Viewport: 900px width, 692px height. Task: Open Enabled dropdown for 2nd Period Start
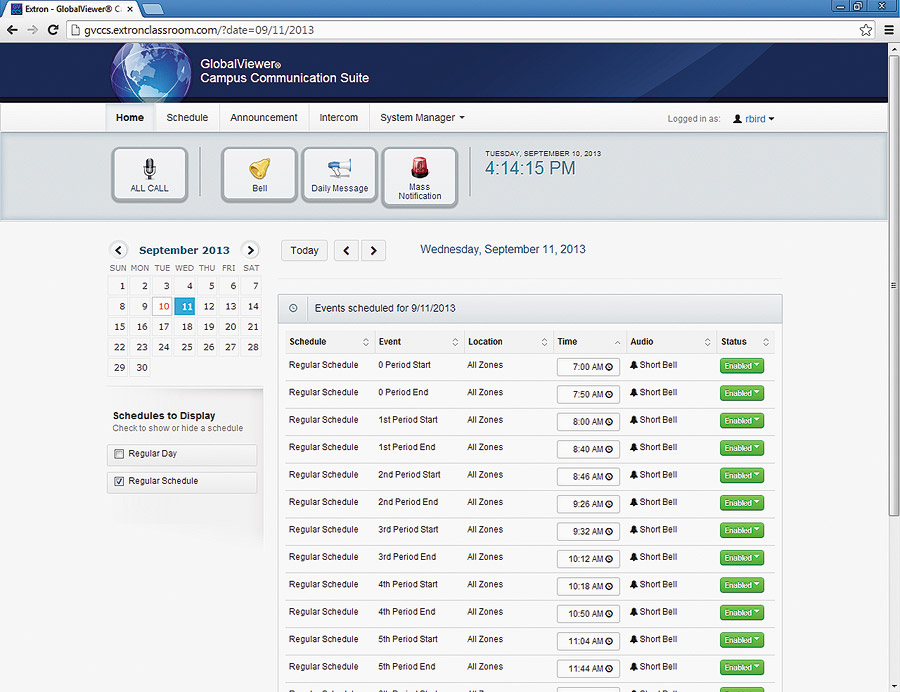click(742, 475)
